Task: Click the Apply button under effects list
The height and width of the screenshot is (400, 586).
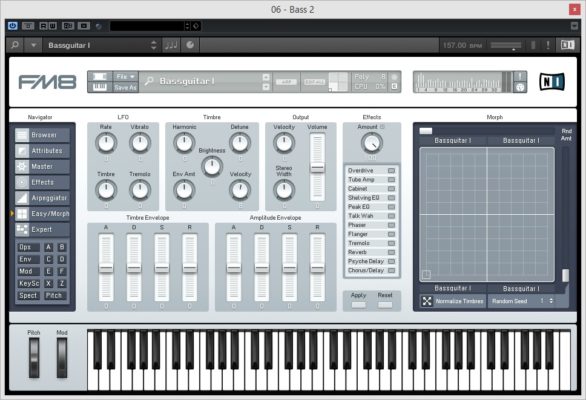Action: tap(358, 305)
